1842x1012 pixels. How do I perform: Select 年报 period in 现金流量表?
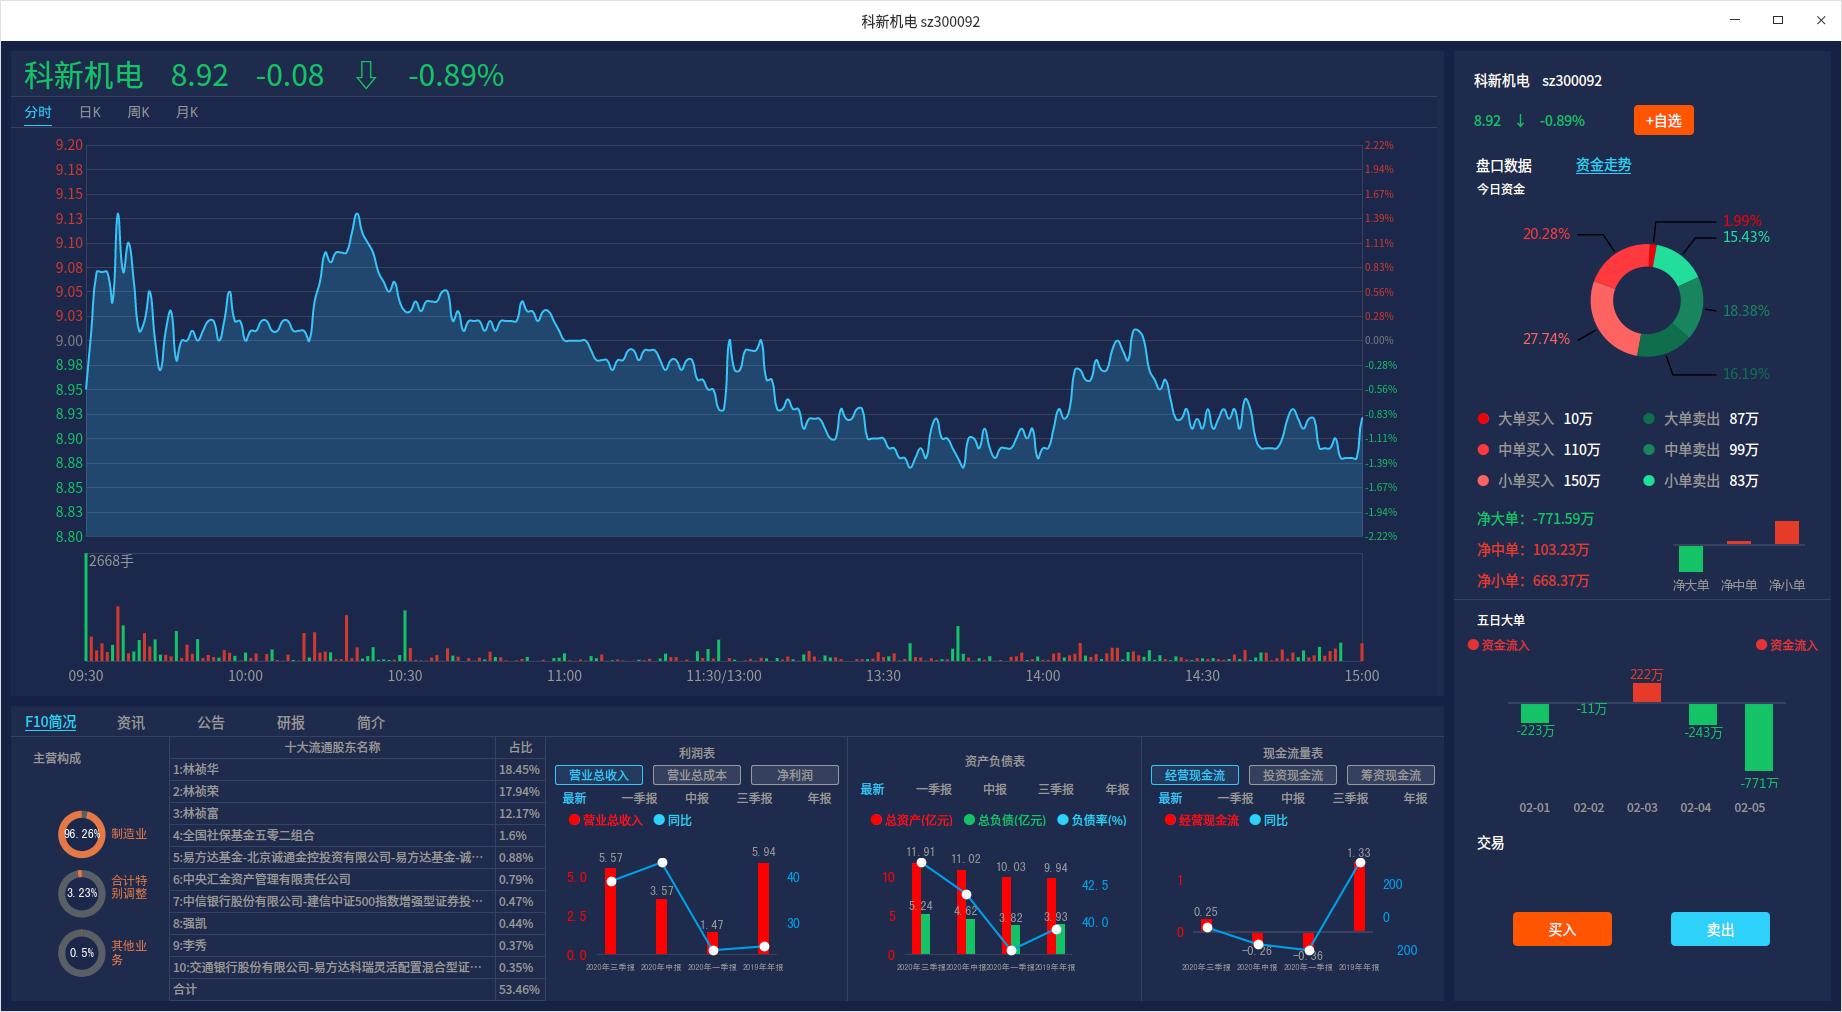1415,798
